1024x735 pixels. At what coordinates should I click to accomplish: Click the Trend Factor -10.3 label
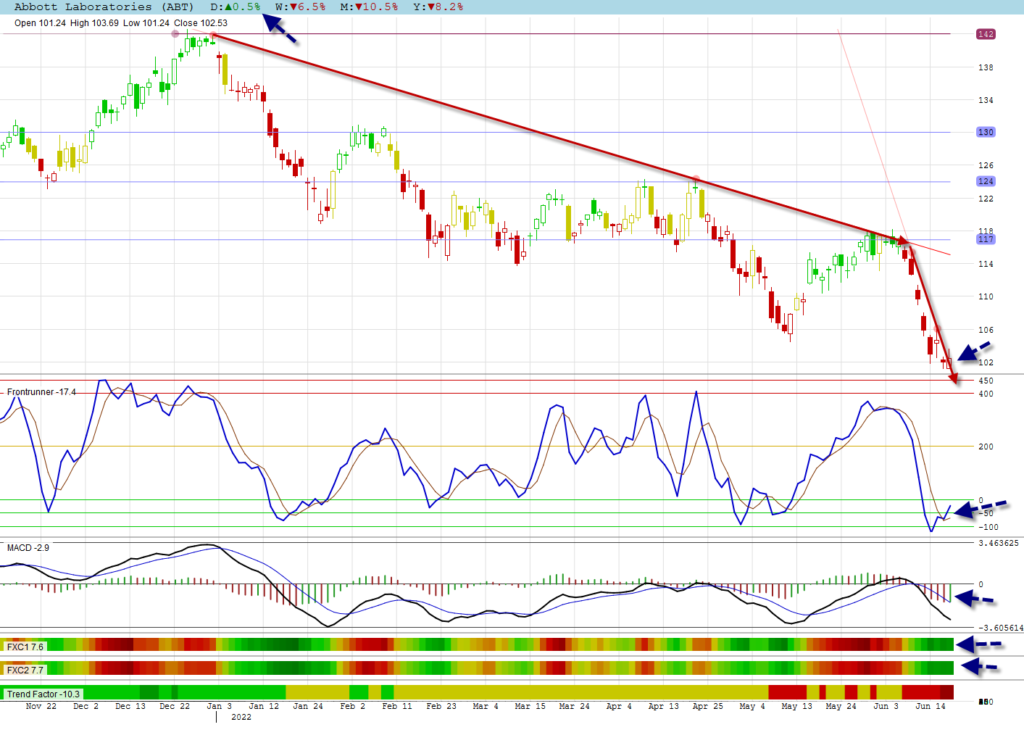click(43, 694)
